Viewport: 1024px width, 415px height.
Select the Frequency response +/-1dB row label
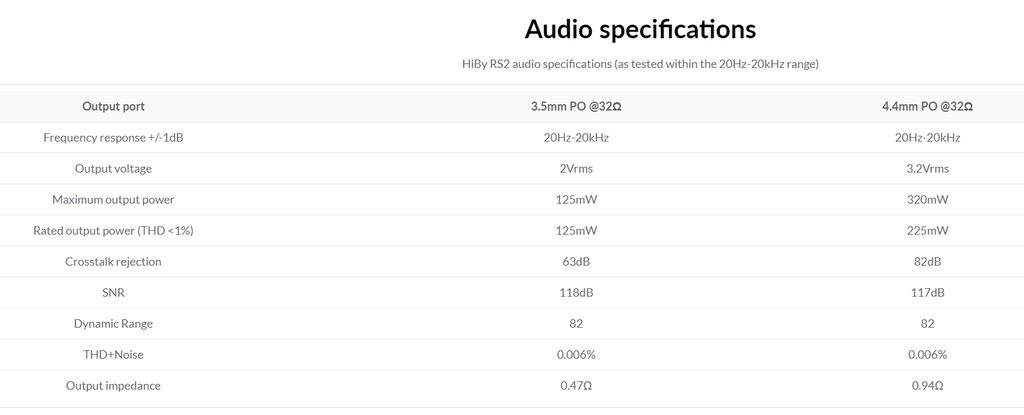click(113, 137)
